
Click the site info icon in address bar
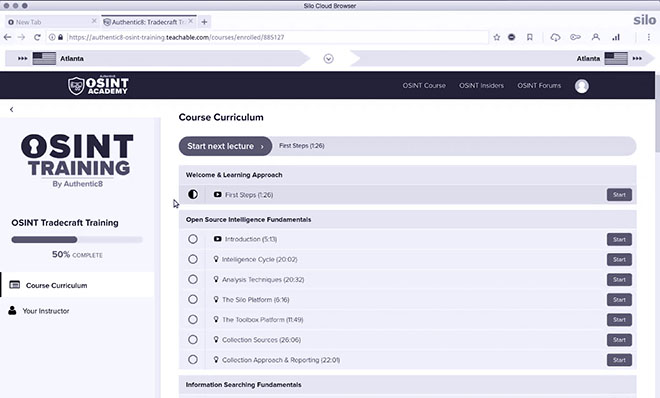52,37
